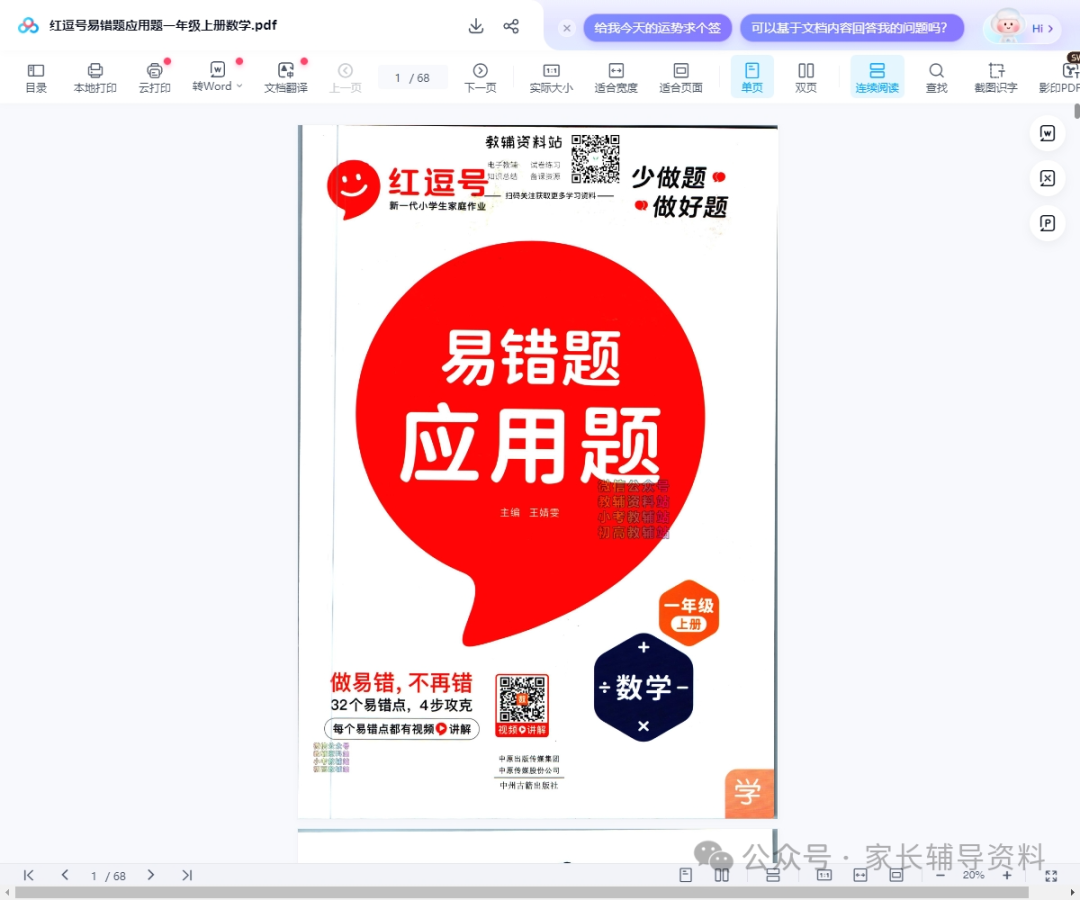This screenshot has height=900, width=1080.
Task: Click the PDF cover page 易错题 应用题
Action: [x=537, y=472]
